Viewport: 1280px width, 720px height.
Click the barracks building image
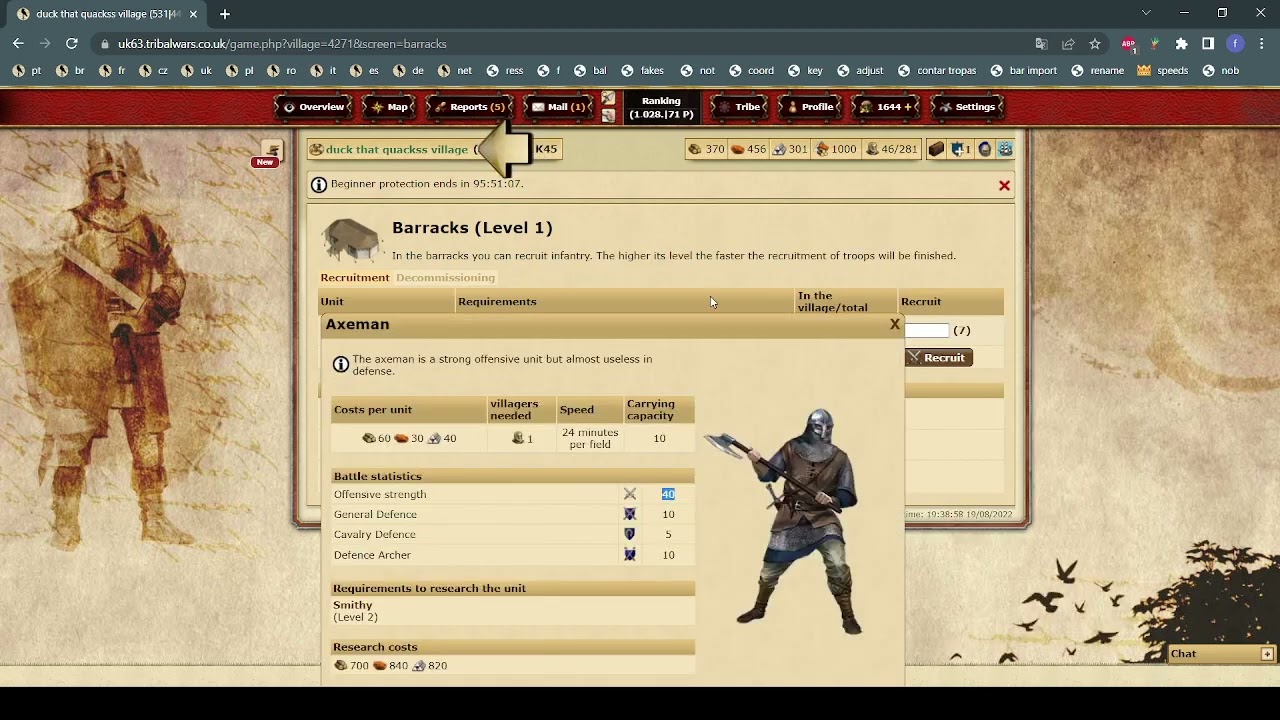(x=351, y=240)
